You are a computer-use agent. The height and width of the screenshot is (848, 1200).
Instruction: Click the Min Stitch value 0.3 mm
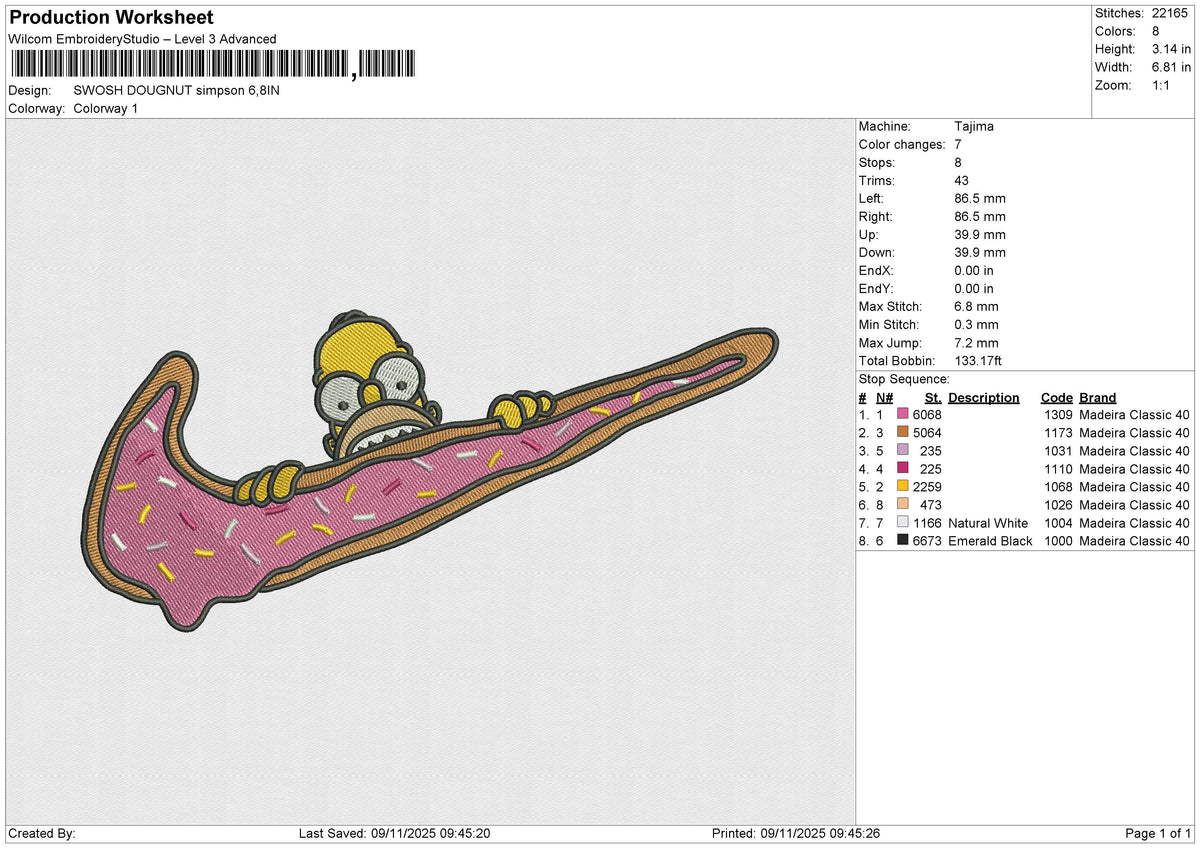tap(976, 325)
